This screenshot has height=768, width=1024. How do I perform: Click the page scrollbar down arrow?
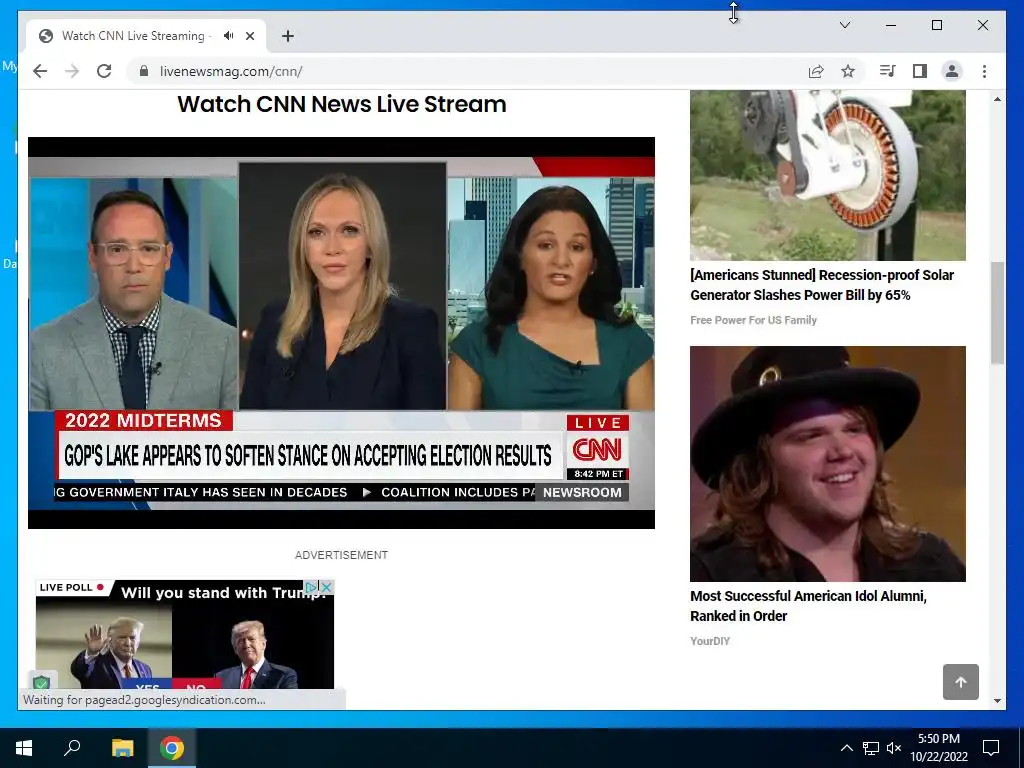coord(997,701)
